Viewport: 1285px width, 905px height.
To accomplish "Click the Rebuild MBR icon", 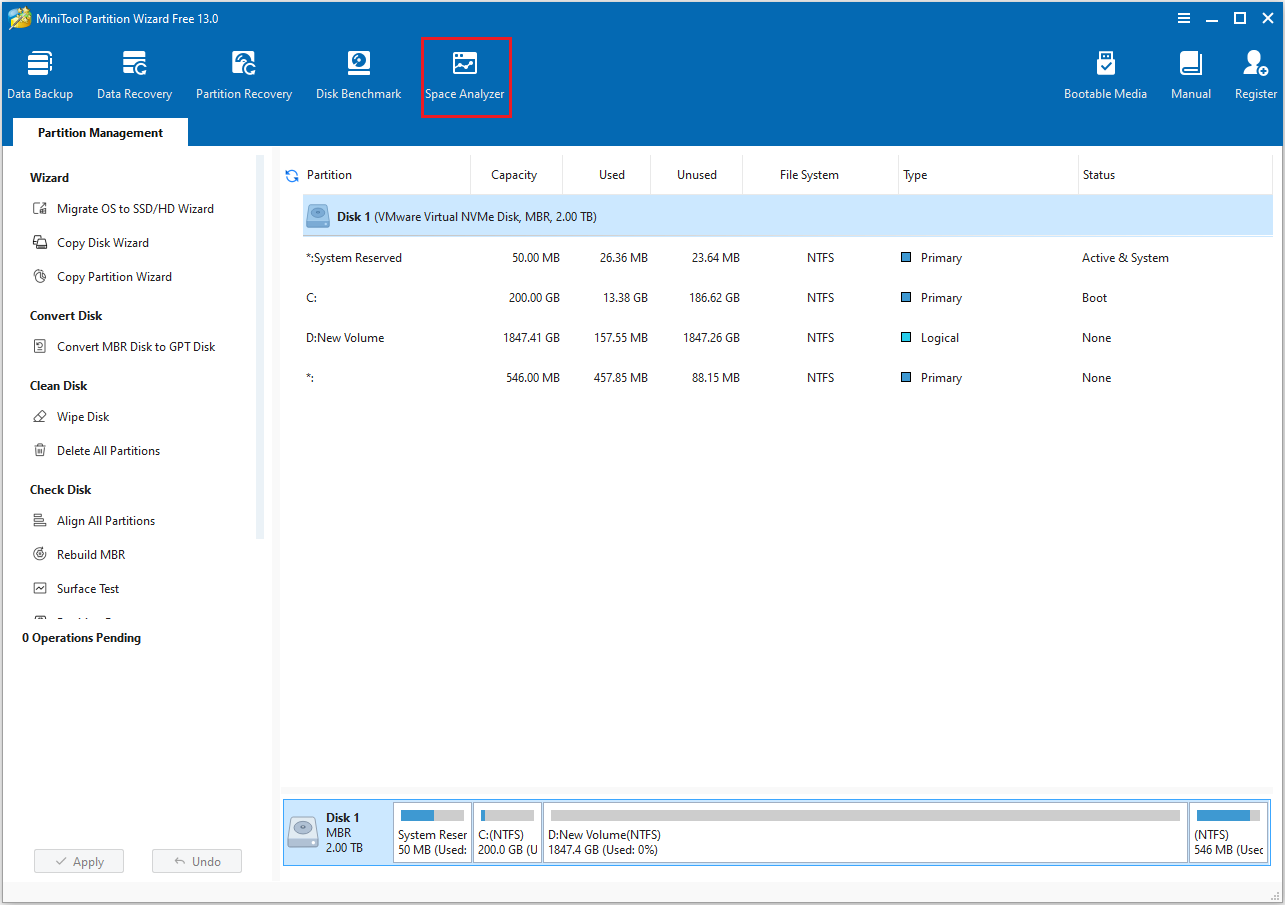I will click(x=40, y=555).
